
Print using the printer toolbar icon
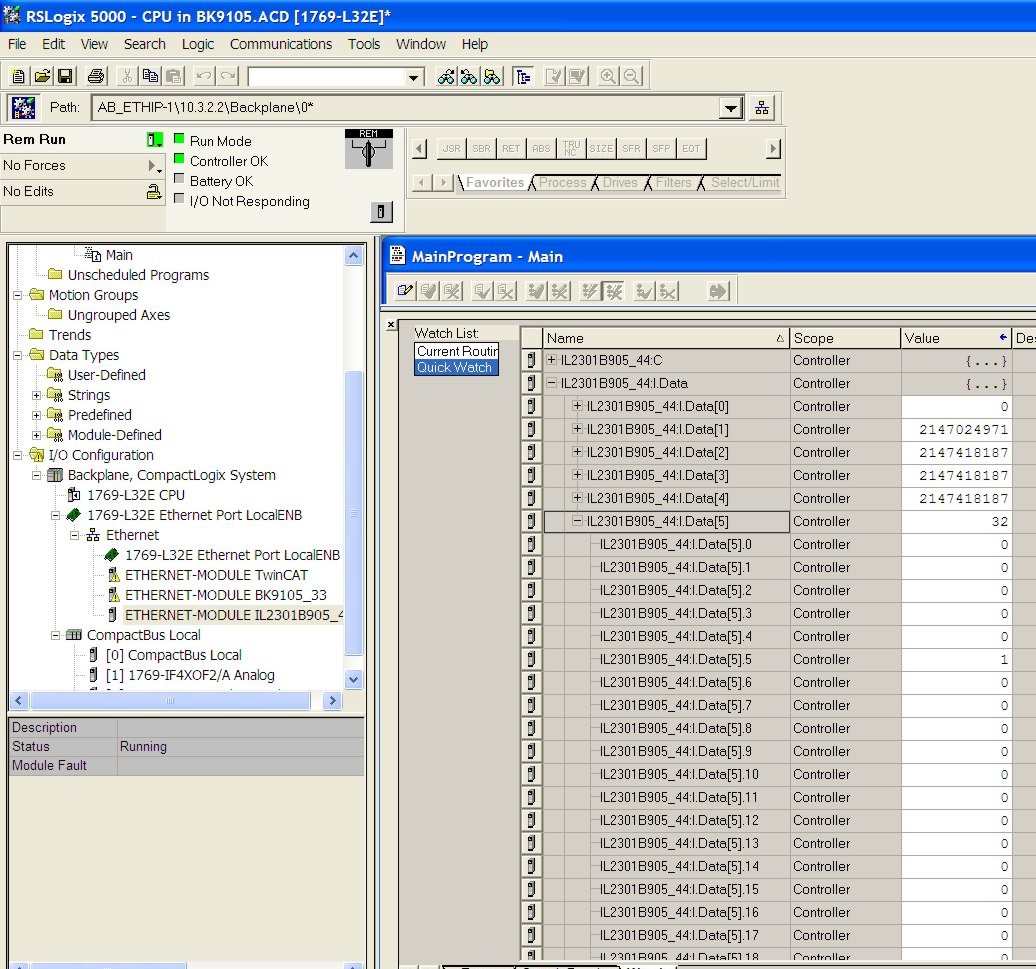96,77
